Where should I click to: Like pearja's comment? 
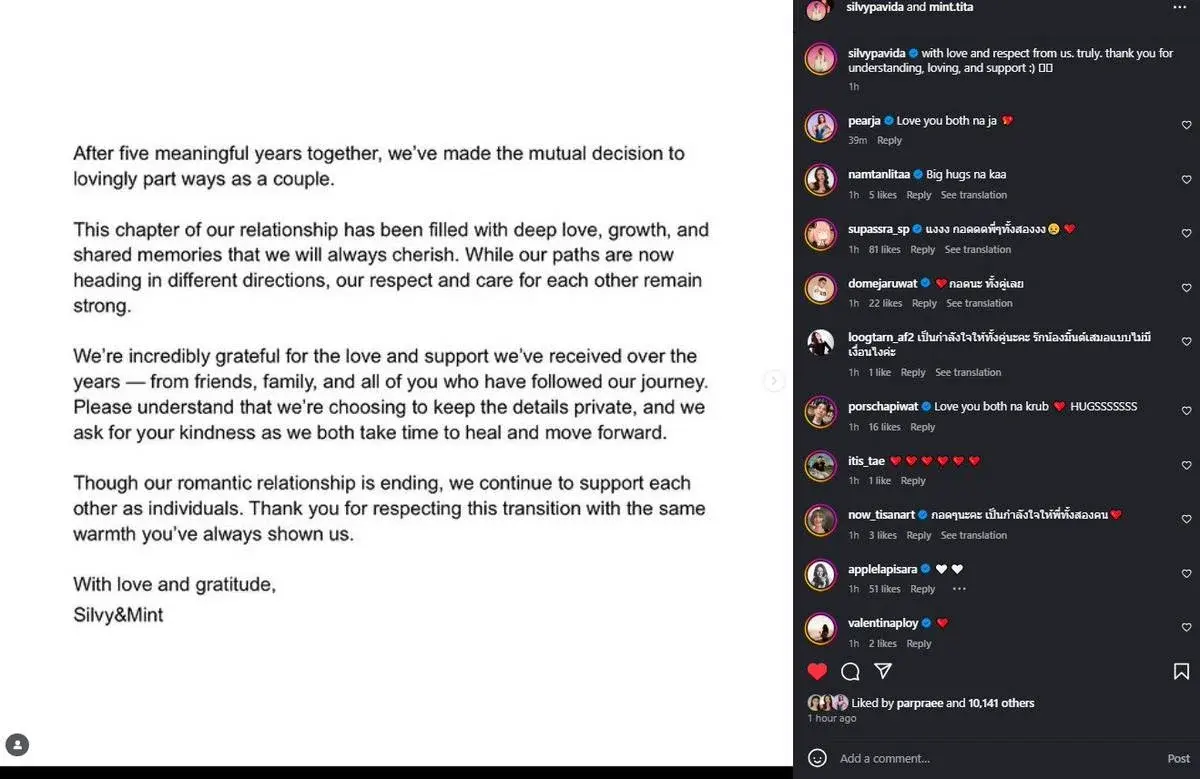click(1187, 125)
